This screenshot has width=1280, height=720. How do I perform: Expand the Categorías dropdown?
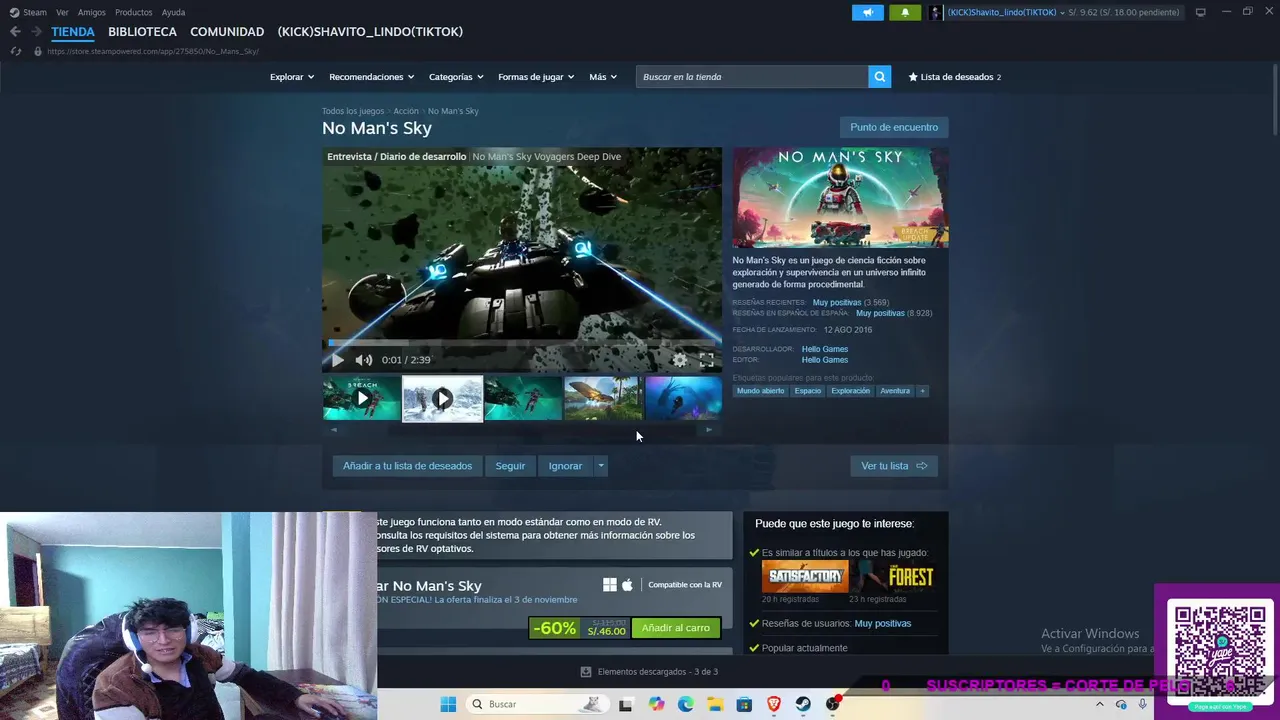(456, 77)
